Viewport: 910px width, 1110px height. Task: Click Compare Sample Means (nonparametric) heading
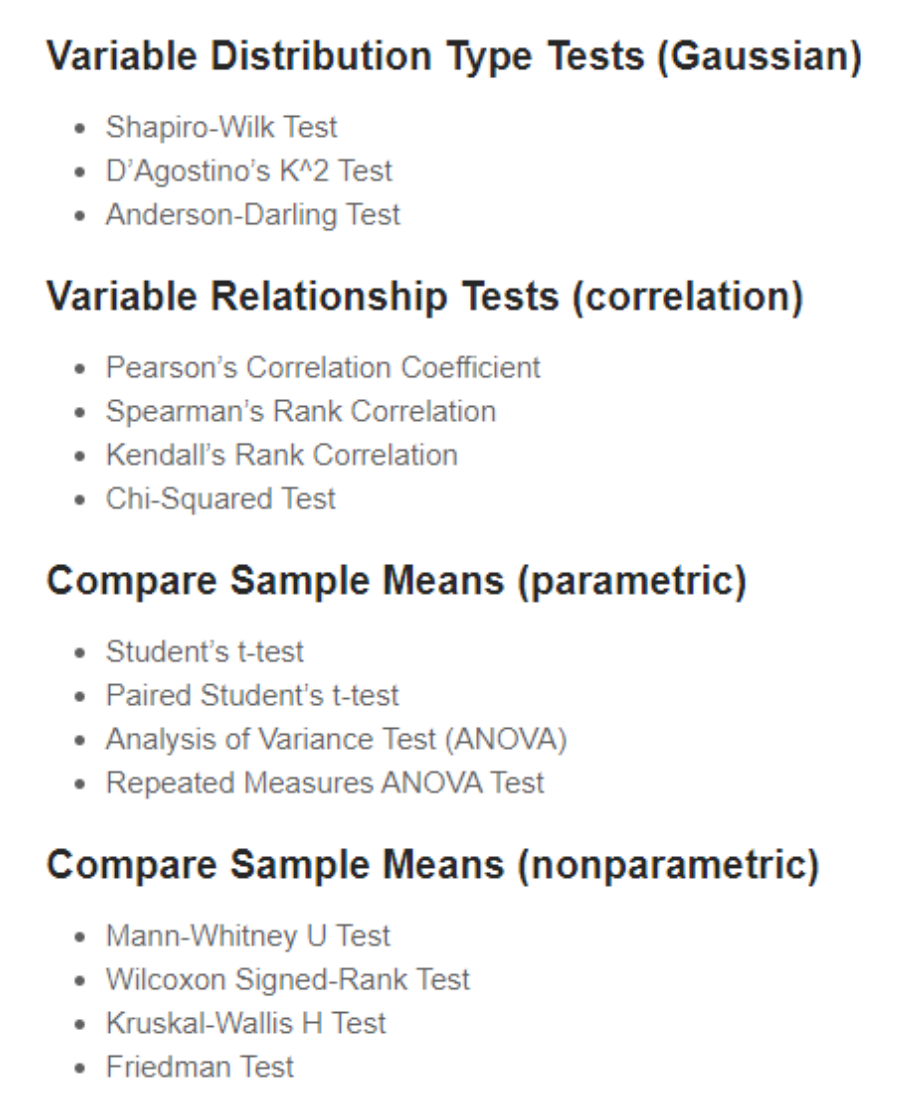[432, 865]
